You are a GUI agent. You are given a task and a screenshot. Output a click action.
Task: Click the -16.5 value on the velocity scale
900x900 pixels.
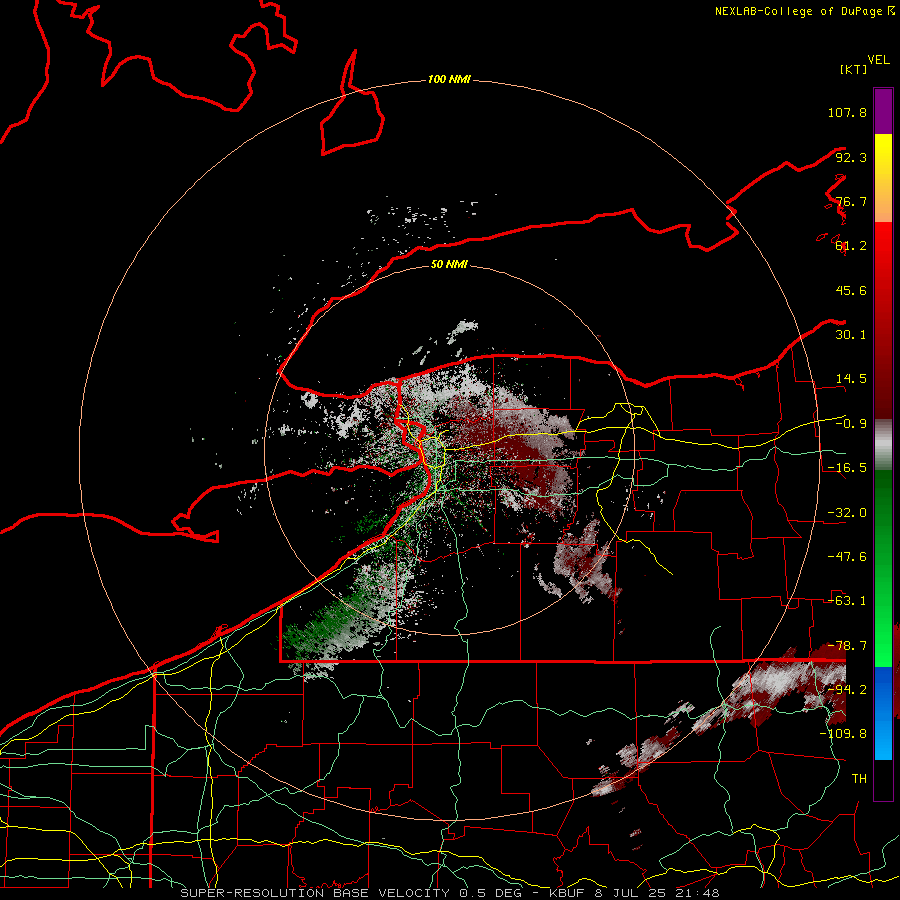point(847,468)
